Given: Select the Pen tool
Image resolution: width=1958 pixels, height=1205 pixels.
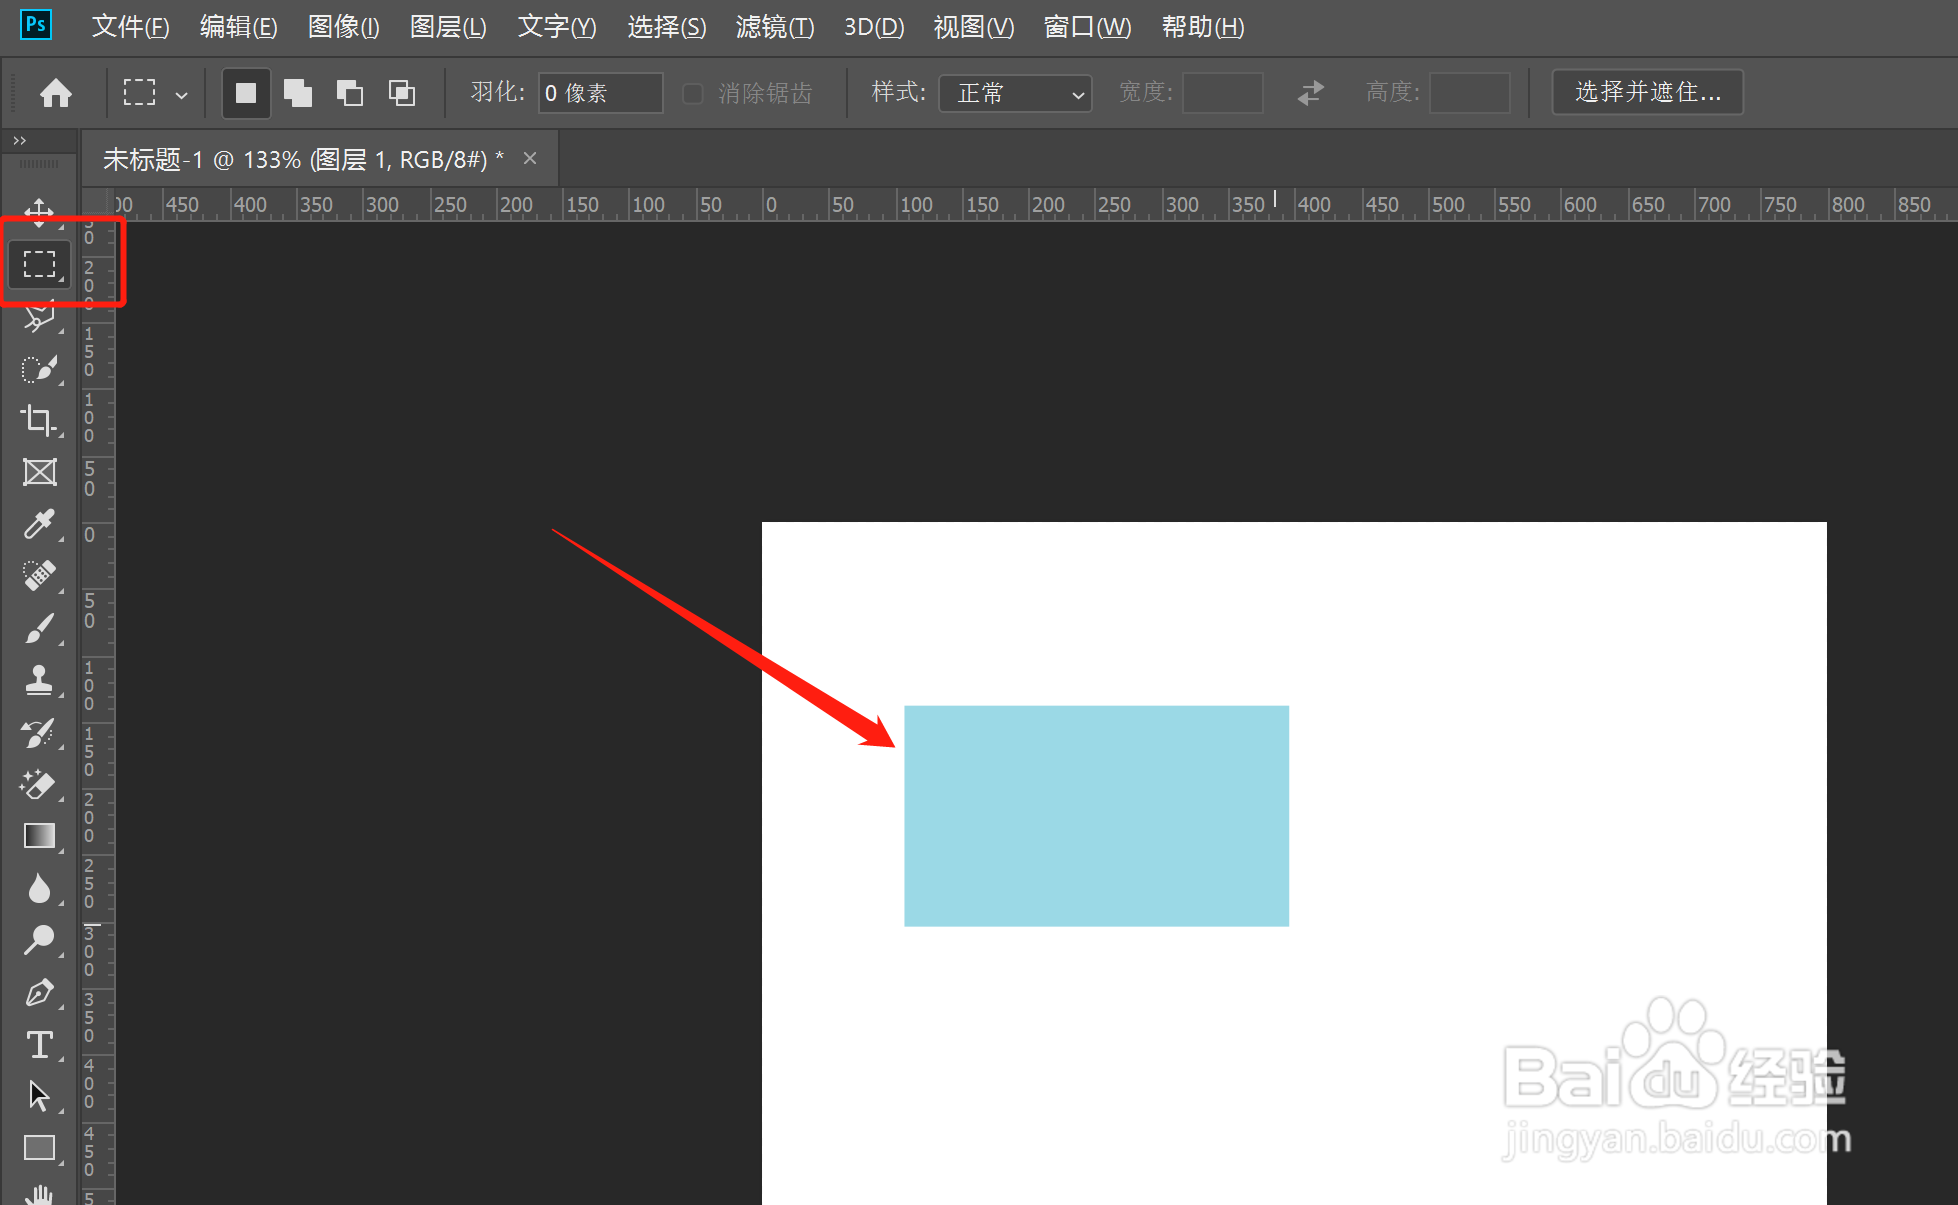Looking at the screenshot, I should 39,992.
